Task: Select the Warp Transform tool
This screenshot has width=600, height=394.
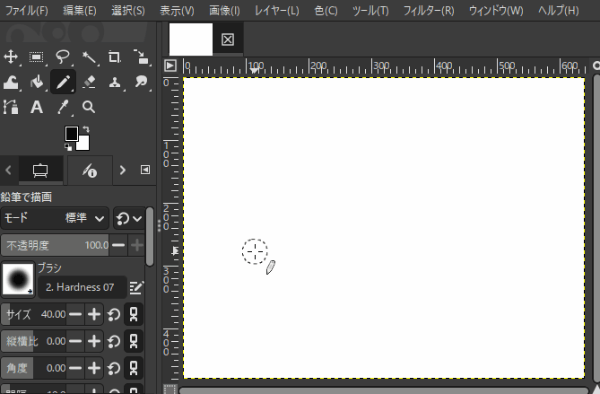Action: [x=11, y=82]
